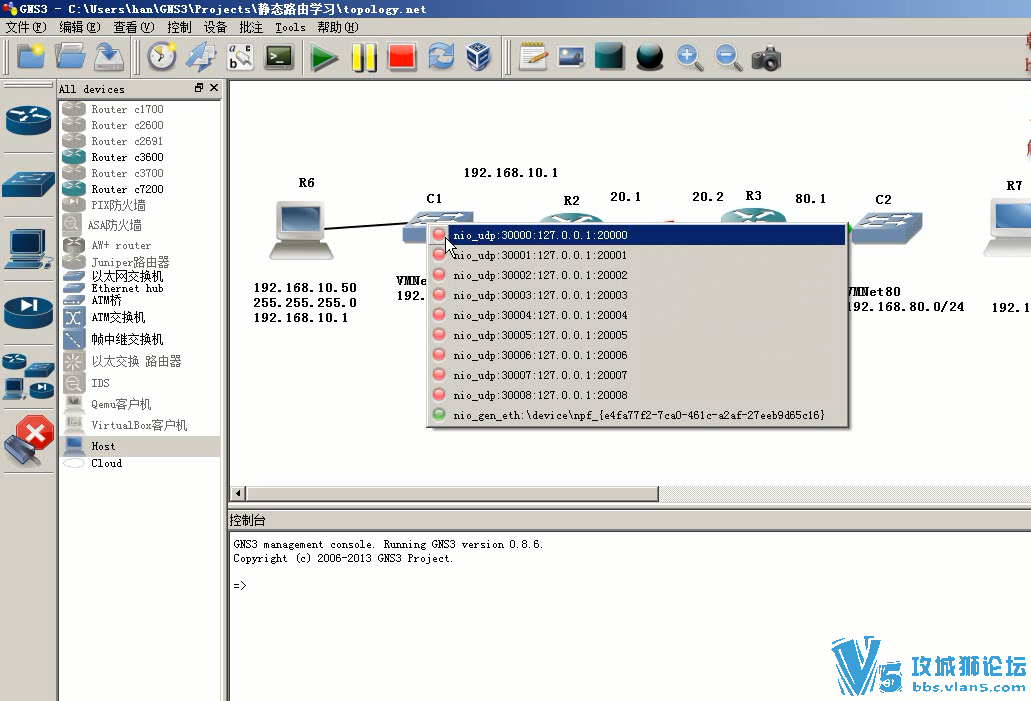Image resolution: width=1031 pixels, height=701 pixels.
Task: Open console to all devices icon
Action: (x=279, y=57)
